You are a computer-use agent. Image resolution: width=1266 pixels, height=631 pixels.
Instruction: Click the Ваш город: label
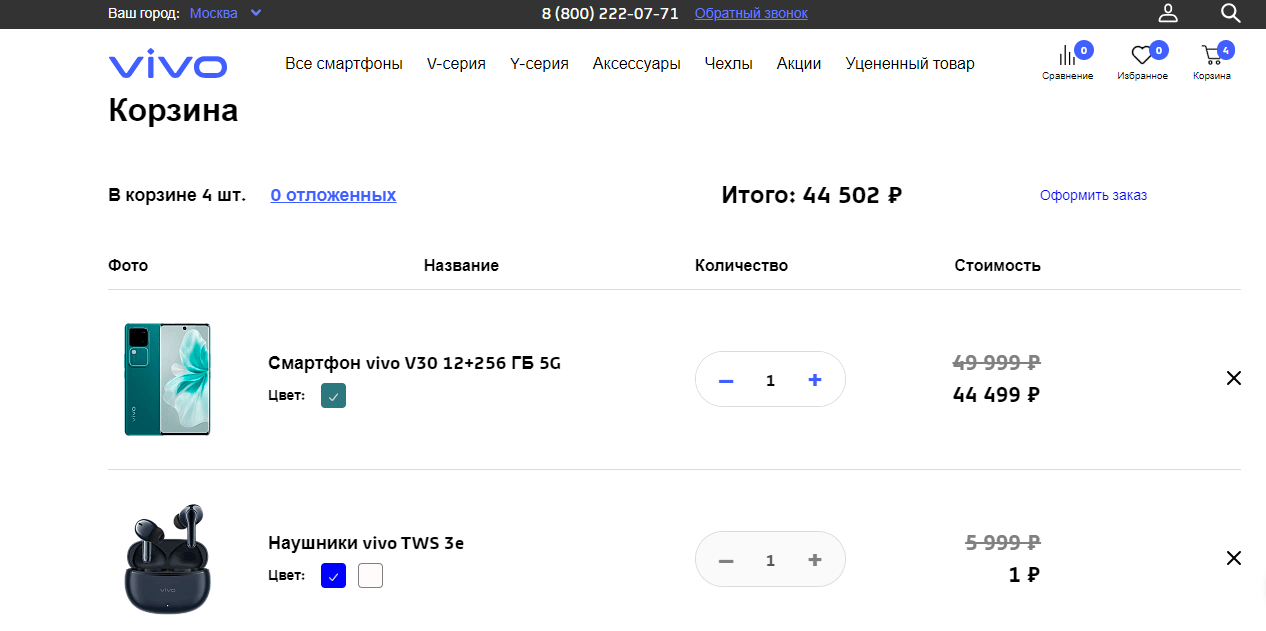[144, 13]
